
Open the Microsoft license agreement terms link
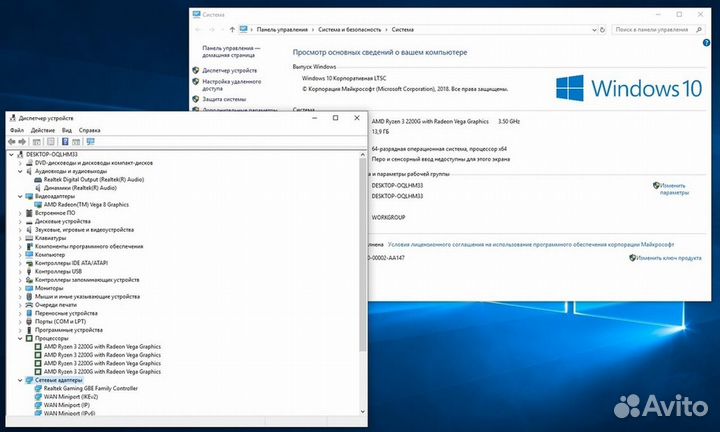531,245
